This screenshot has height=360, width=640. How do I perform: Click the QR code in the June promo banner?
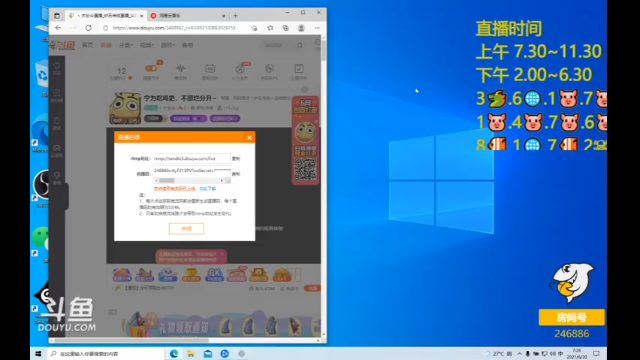pos(305,169)
